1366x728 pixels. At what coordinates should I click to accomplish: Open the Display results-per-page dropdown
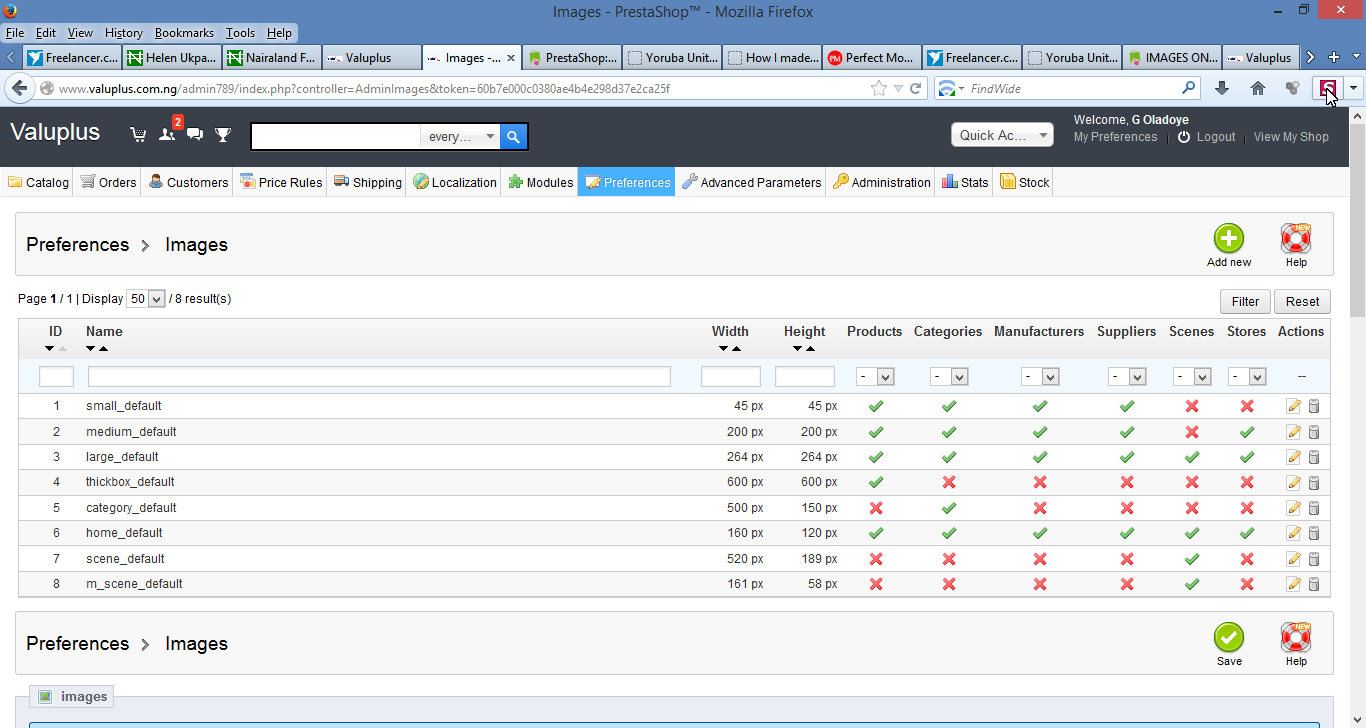tap(146, 299)
